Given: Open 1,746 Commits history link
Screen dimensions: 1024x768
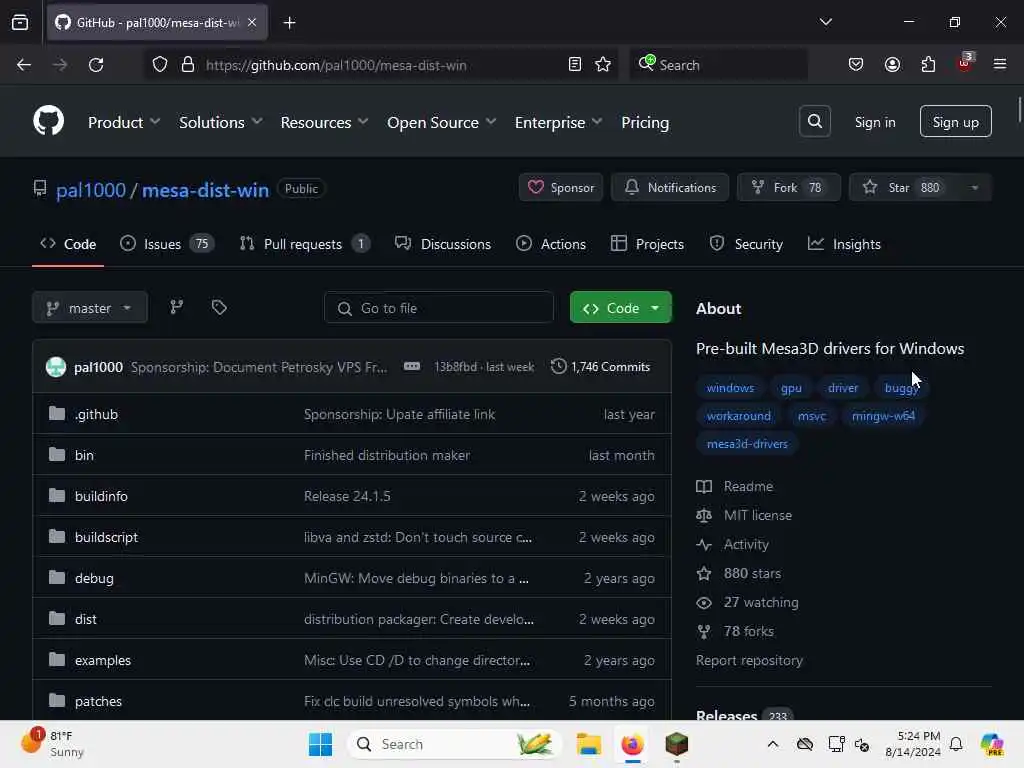Looking at the screenshot, I should tap(600, 366).
